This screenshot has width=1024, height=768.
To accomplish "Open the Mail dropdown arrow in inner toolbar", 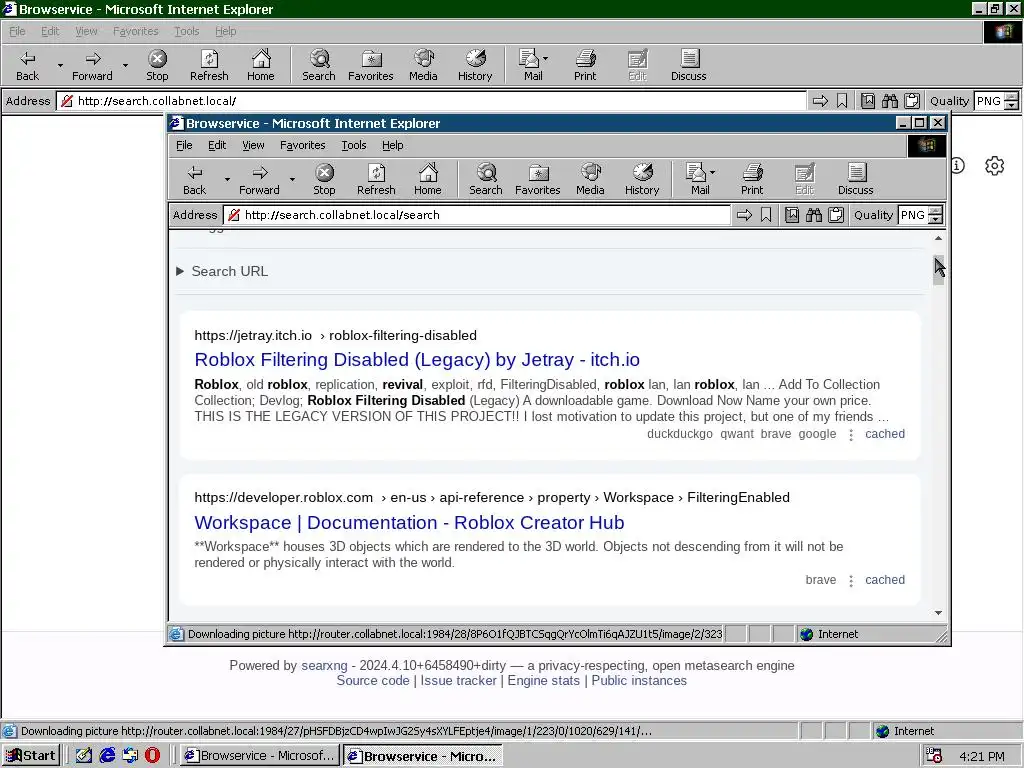I will pos(712,172).
